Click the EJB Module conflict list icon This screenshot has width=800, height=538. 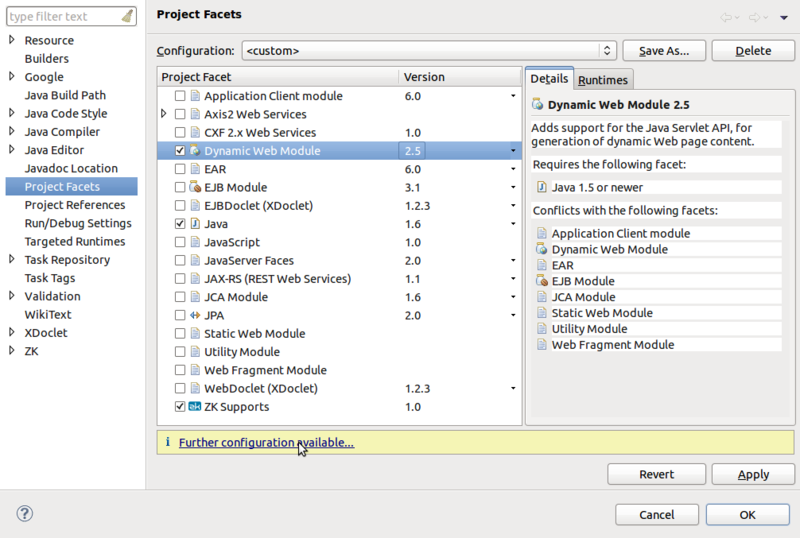541,281
